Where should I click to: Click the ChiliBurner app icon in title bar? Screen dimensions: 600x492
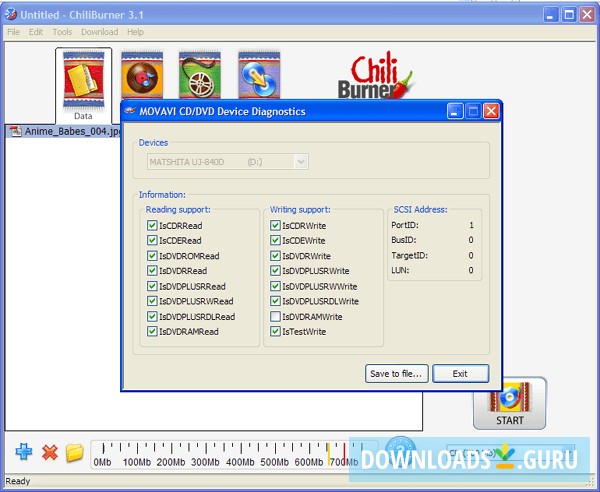pos(11,15)
